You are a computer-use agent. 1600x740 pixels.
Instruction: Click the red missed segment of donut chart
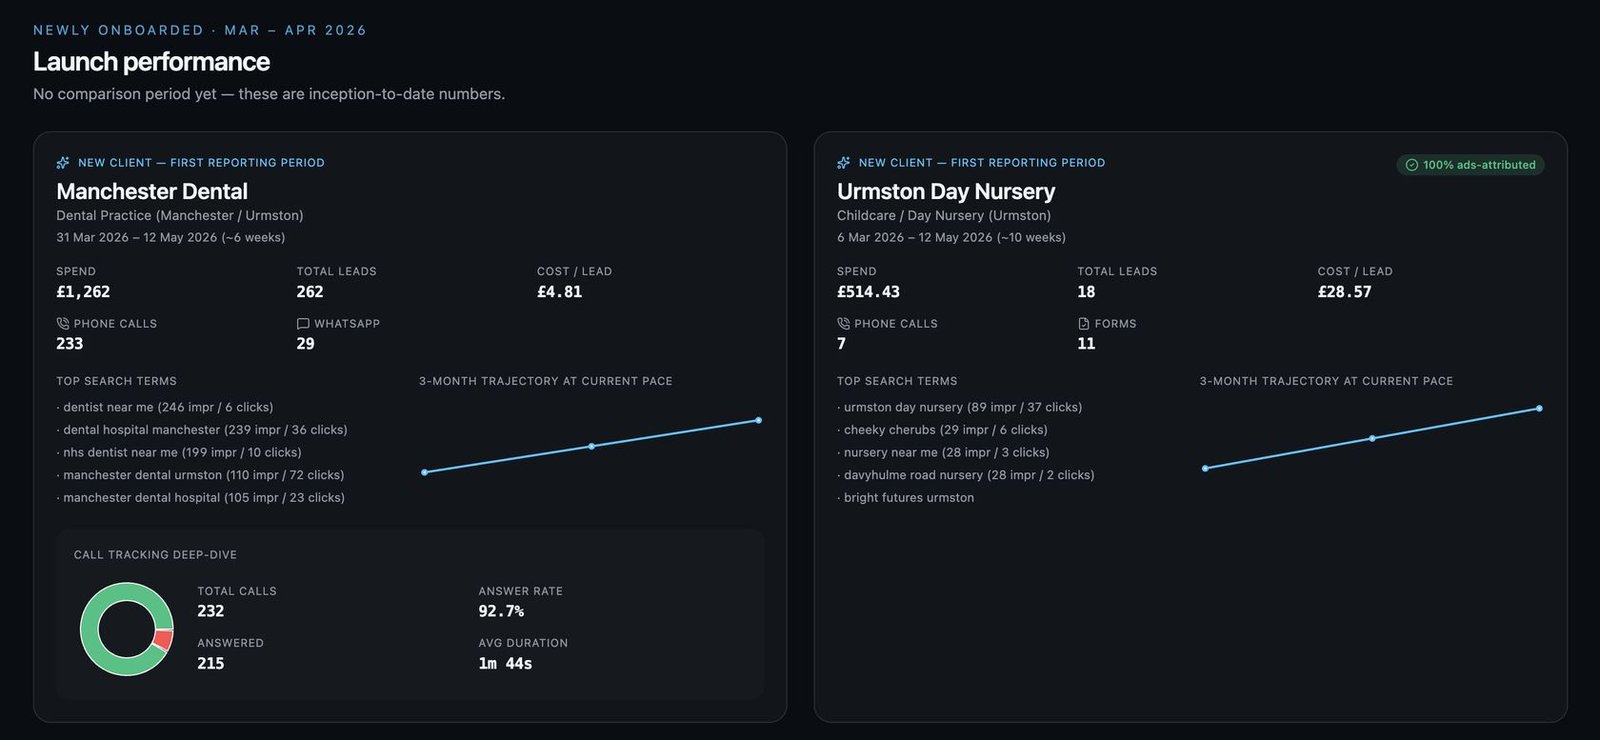pyautogui.click(x=163, y=640)
